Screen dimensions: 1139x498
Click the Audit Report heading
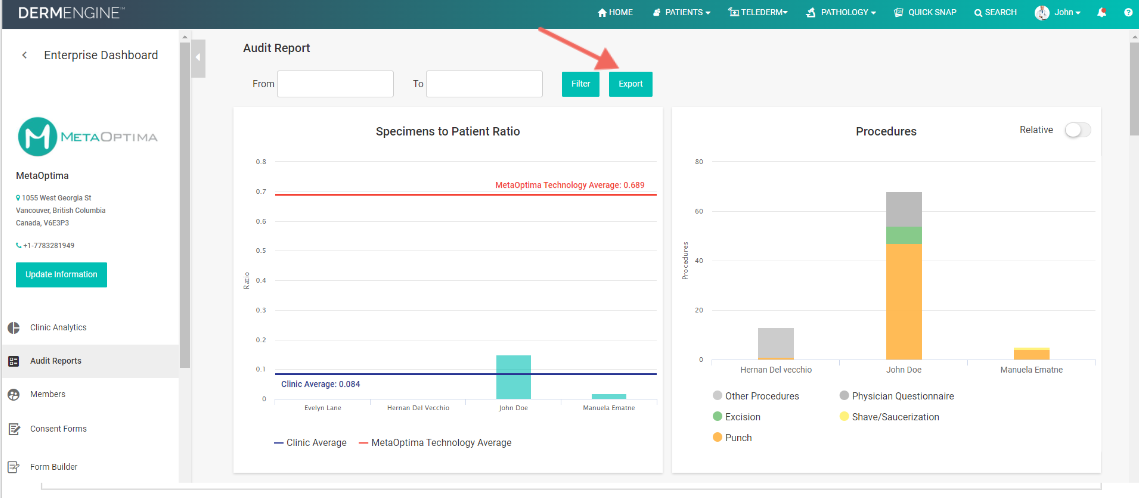pyautogui.click(x=276, y=48)
